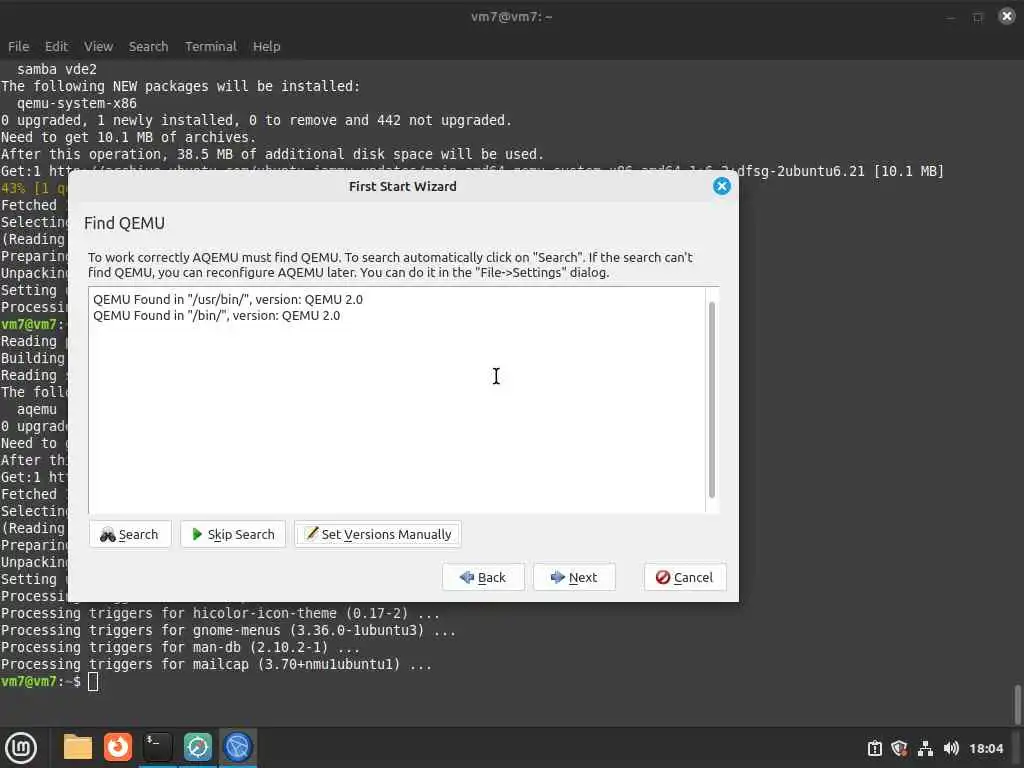Open the network connections tray icon
Screen dimensions: 1024x768
[925, 748]
